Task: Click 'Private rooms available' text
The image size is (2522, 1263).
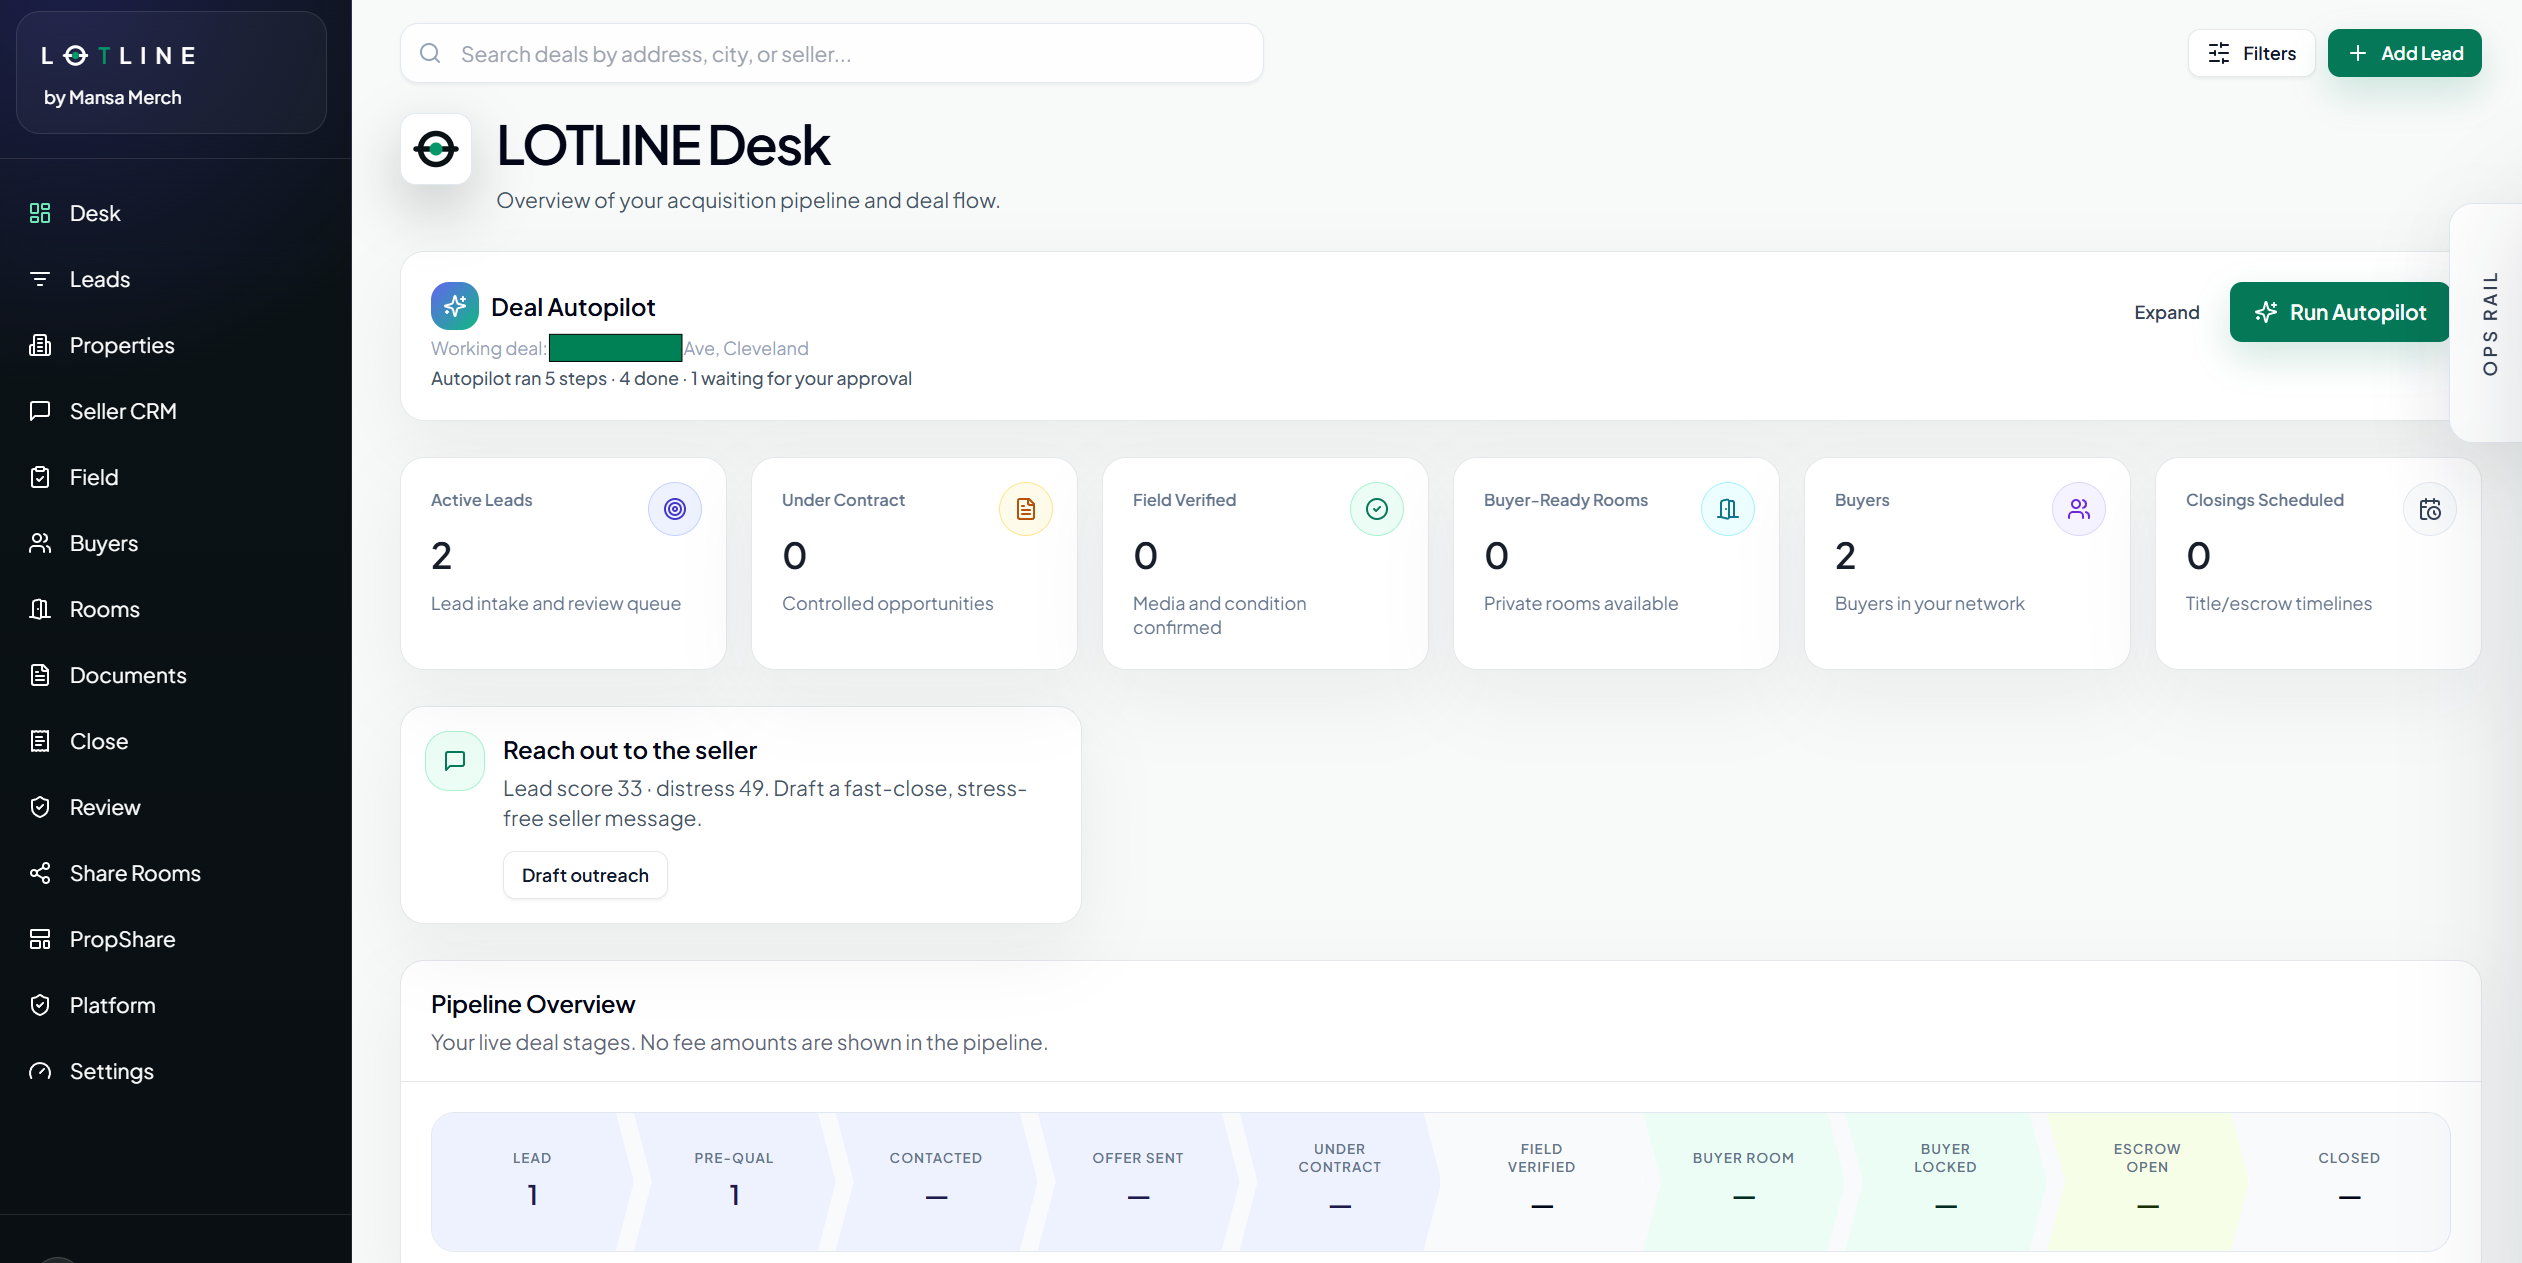Action: (1581, 603)
